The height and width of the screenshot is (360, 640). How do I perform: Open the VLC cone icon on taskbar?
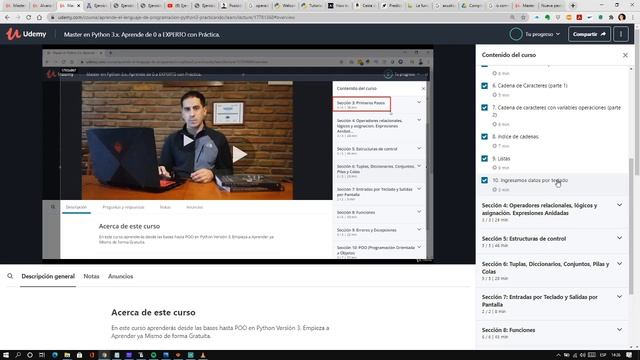(203, 355)
